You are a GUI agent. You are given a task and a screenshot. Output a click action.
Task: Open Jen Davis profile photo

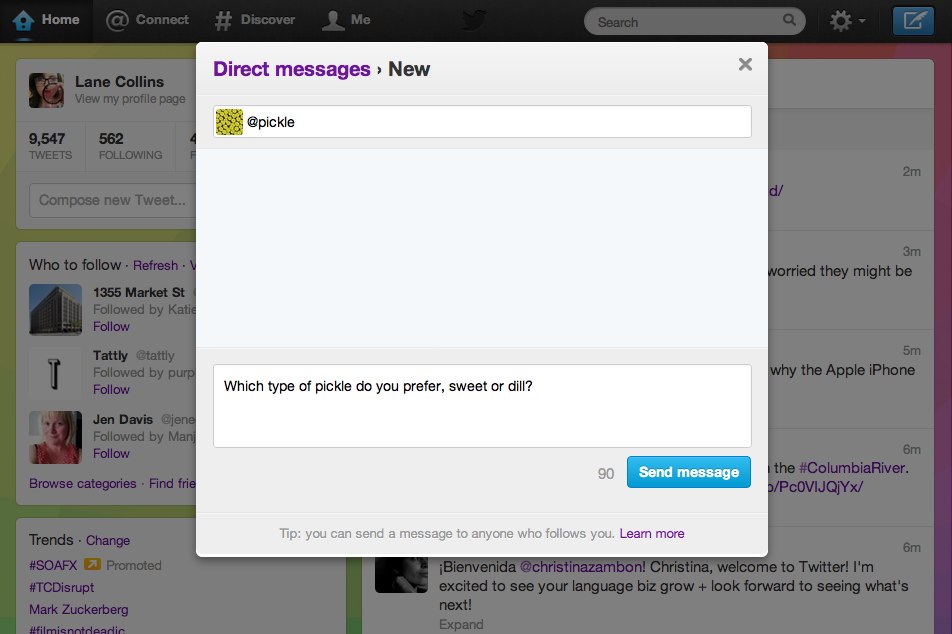pos(55,437)
